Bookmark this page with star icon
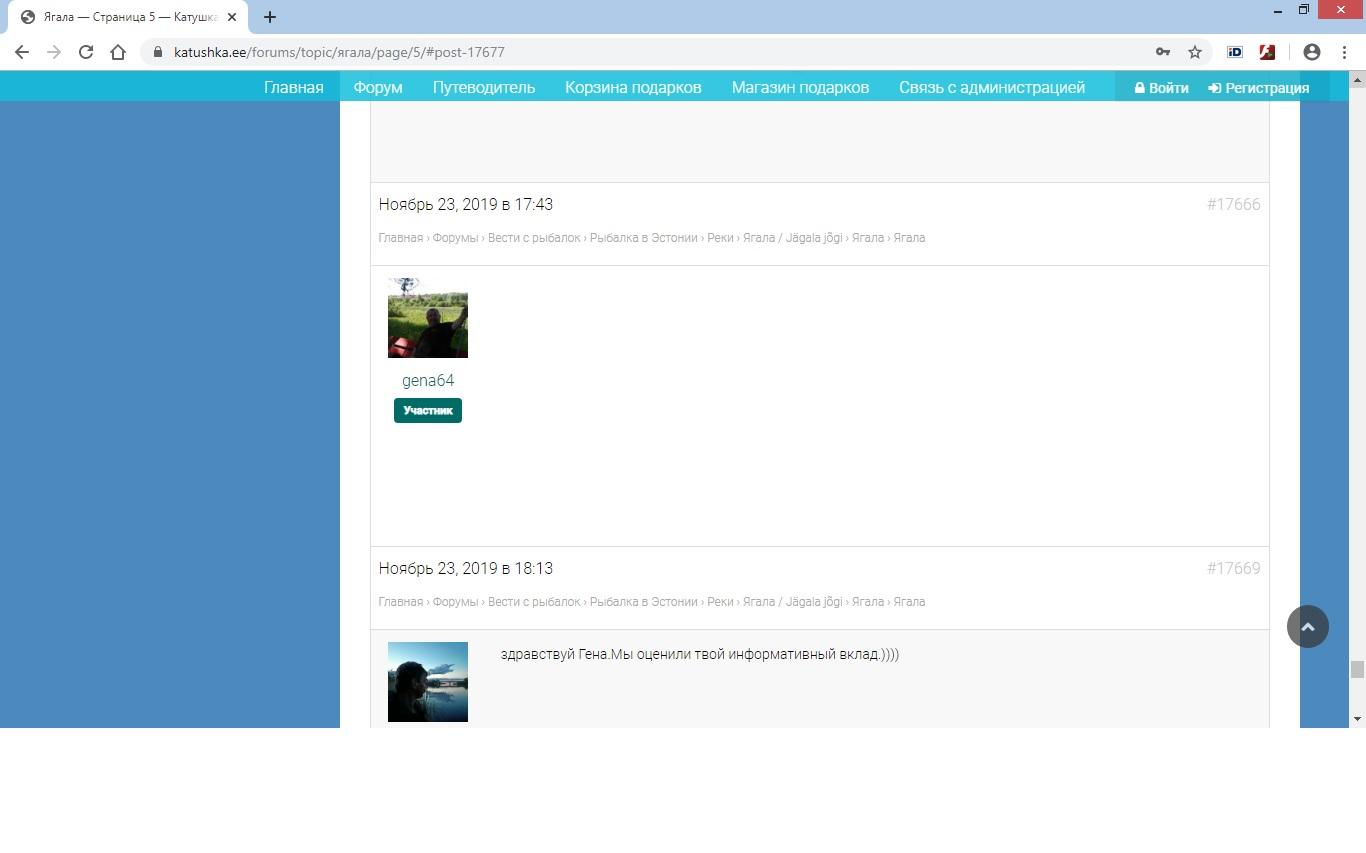The image size is (1366, 853). pos(1194,52)
